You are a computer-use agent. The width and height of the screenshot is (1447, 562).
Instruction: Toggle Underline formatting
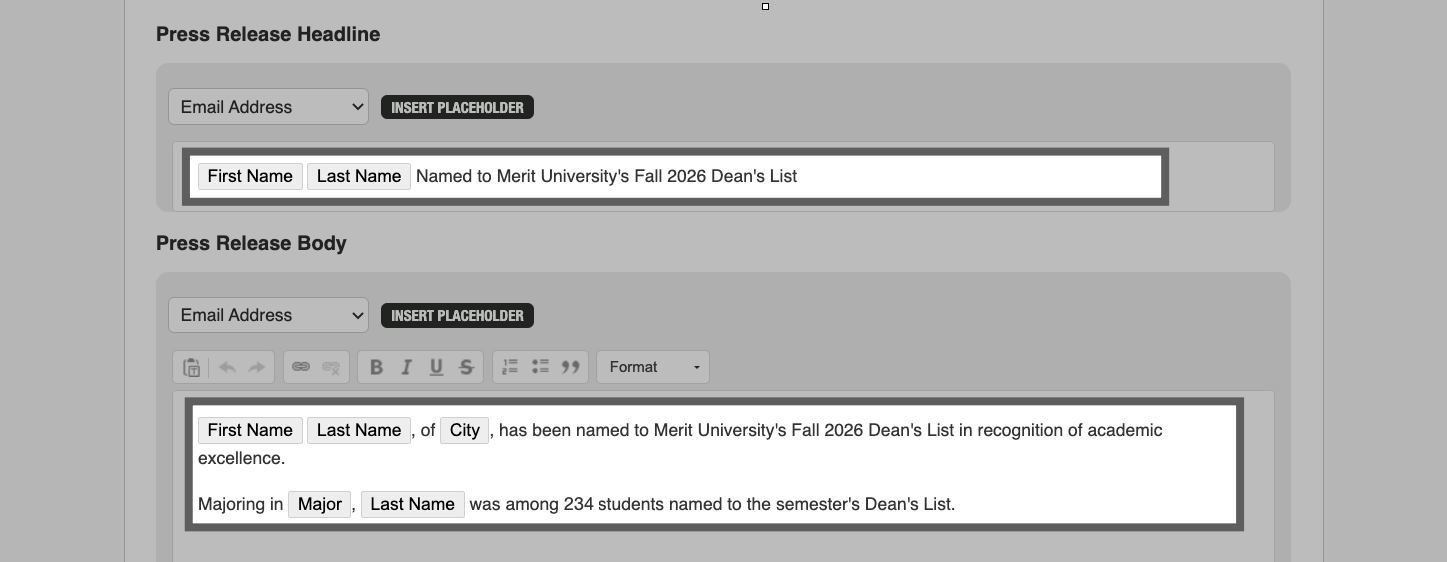pos(436,367)
